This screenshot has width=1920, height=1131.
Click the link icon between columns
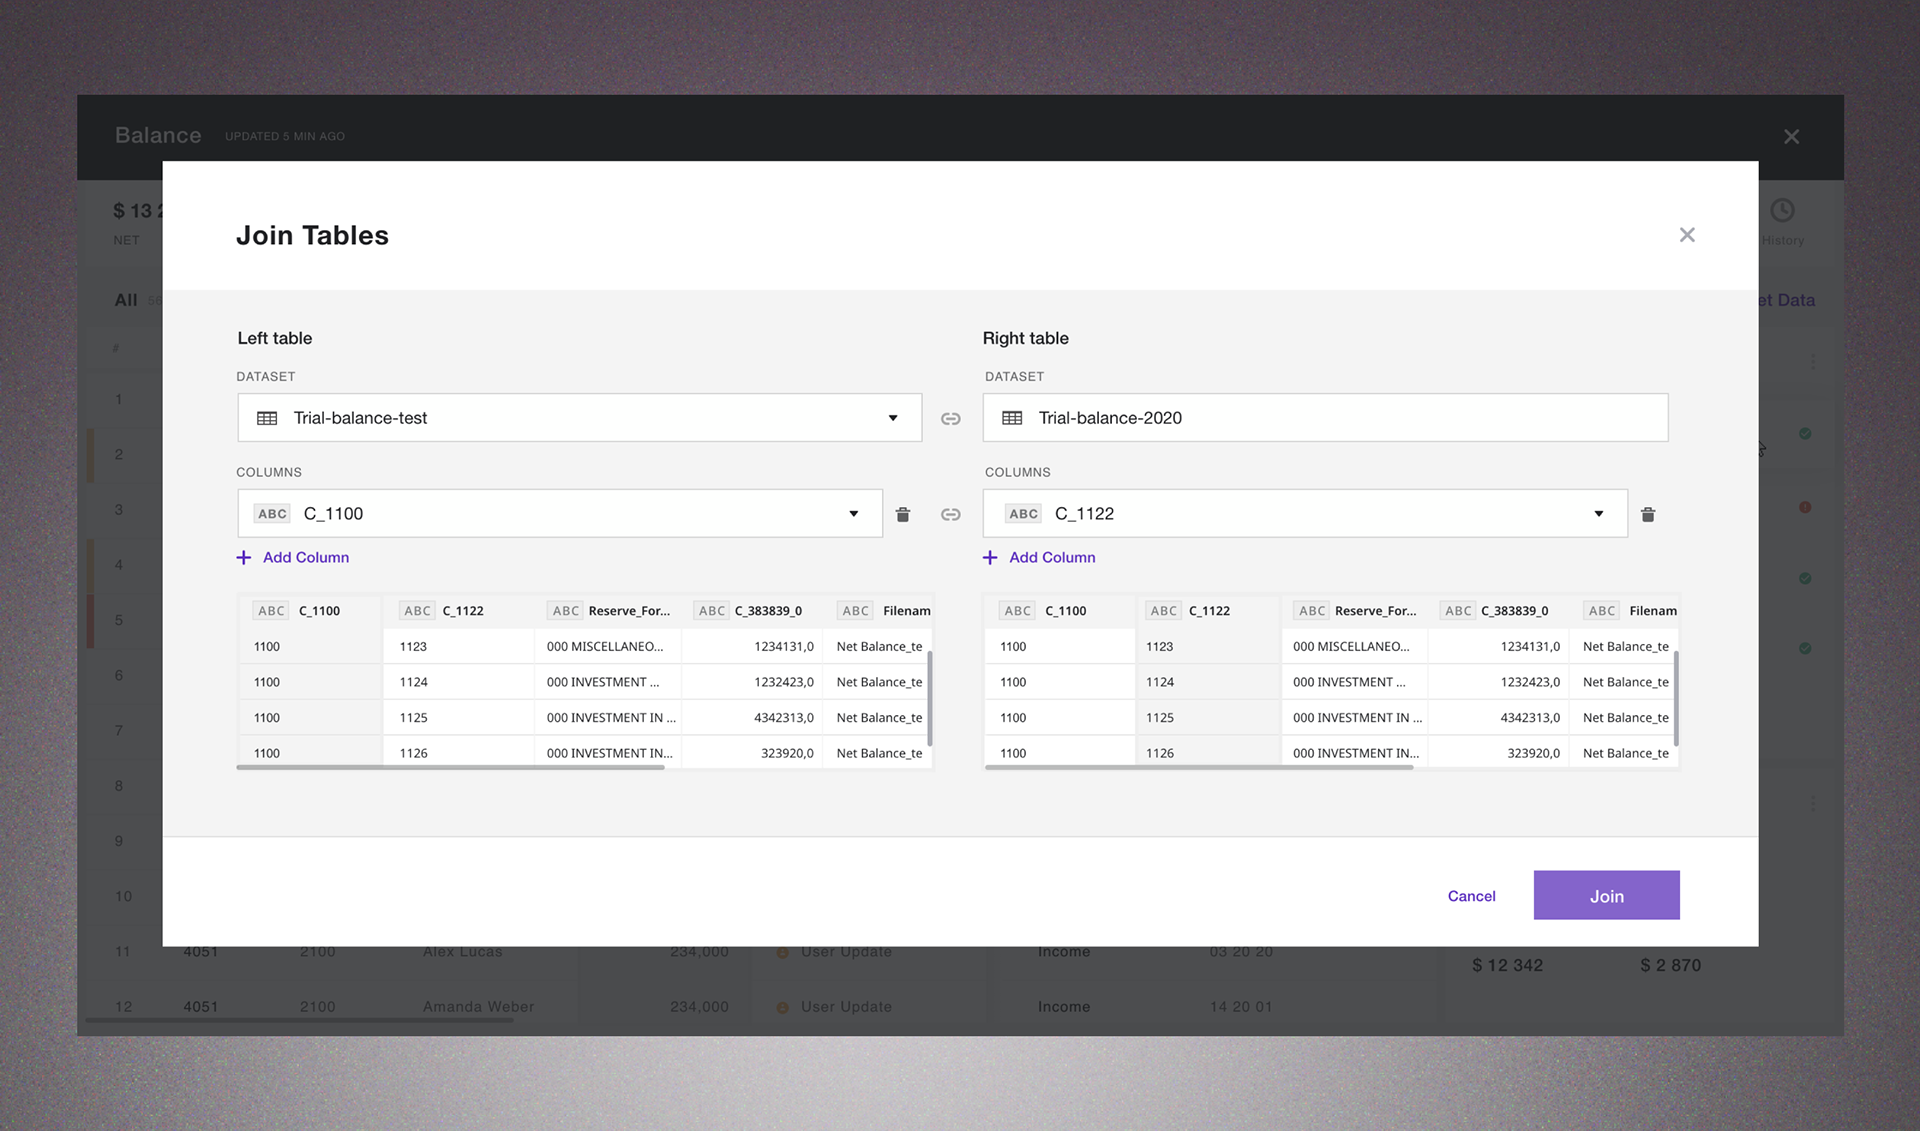(951, 514)
